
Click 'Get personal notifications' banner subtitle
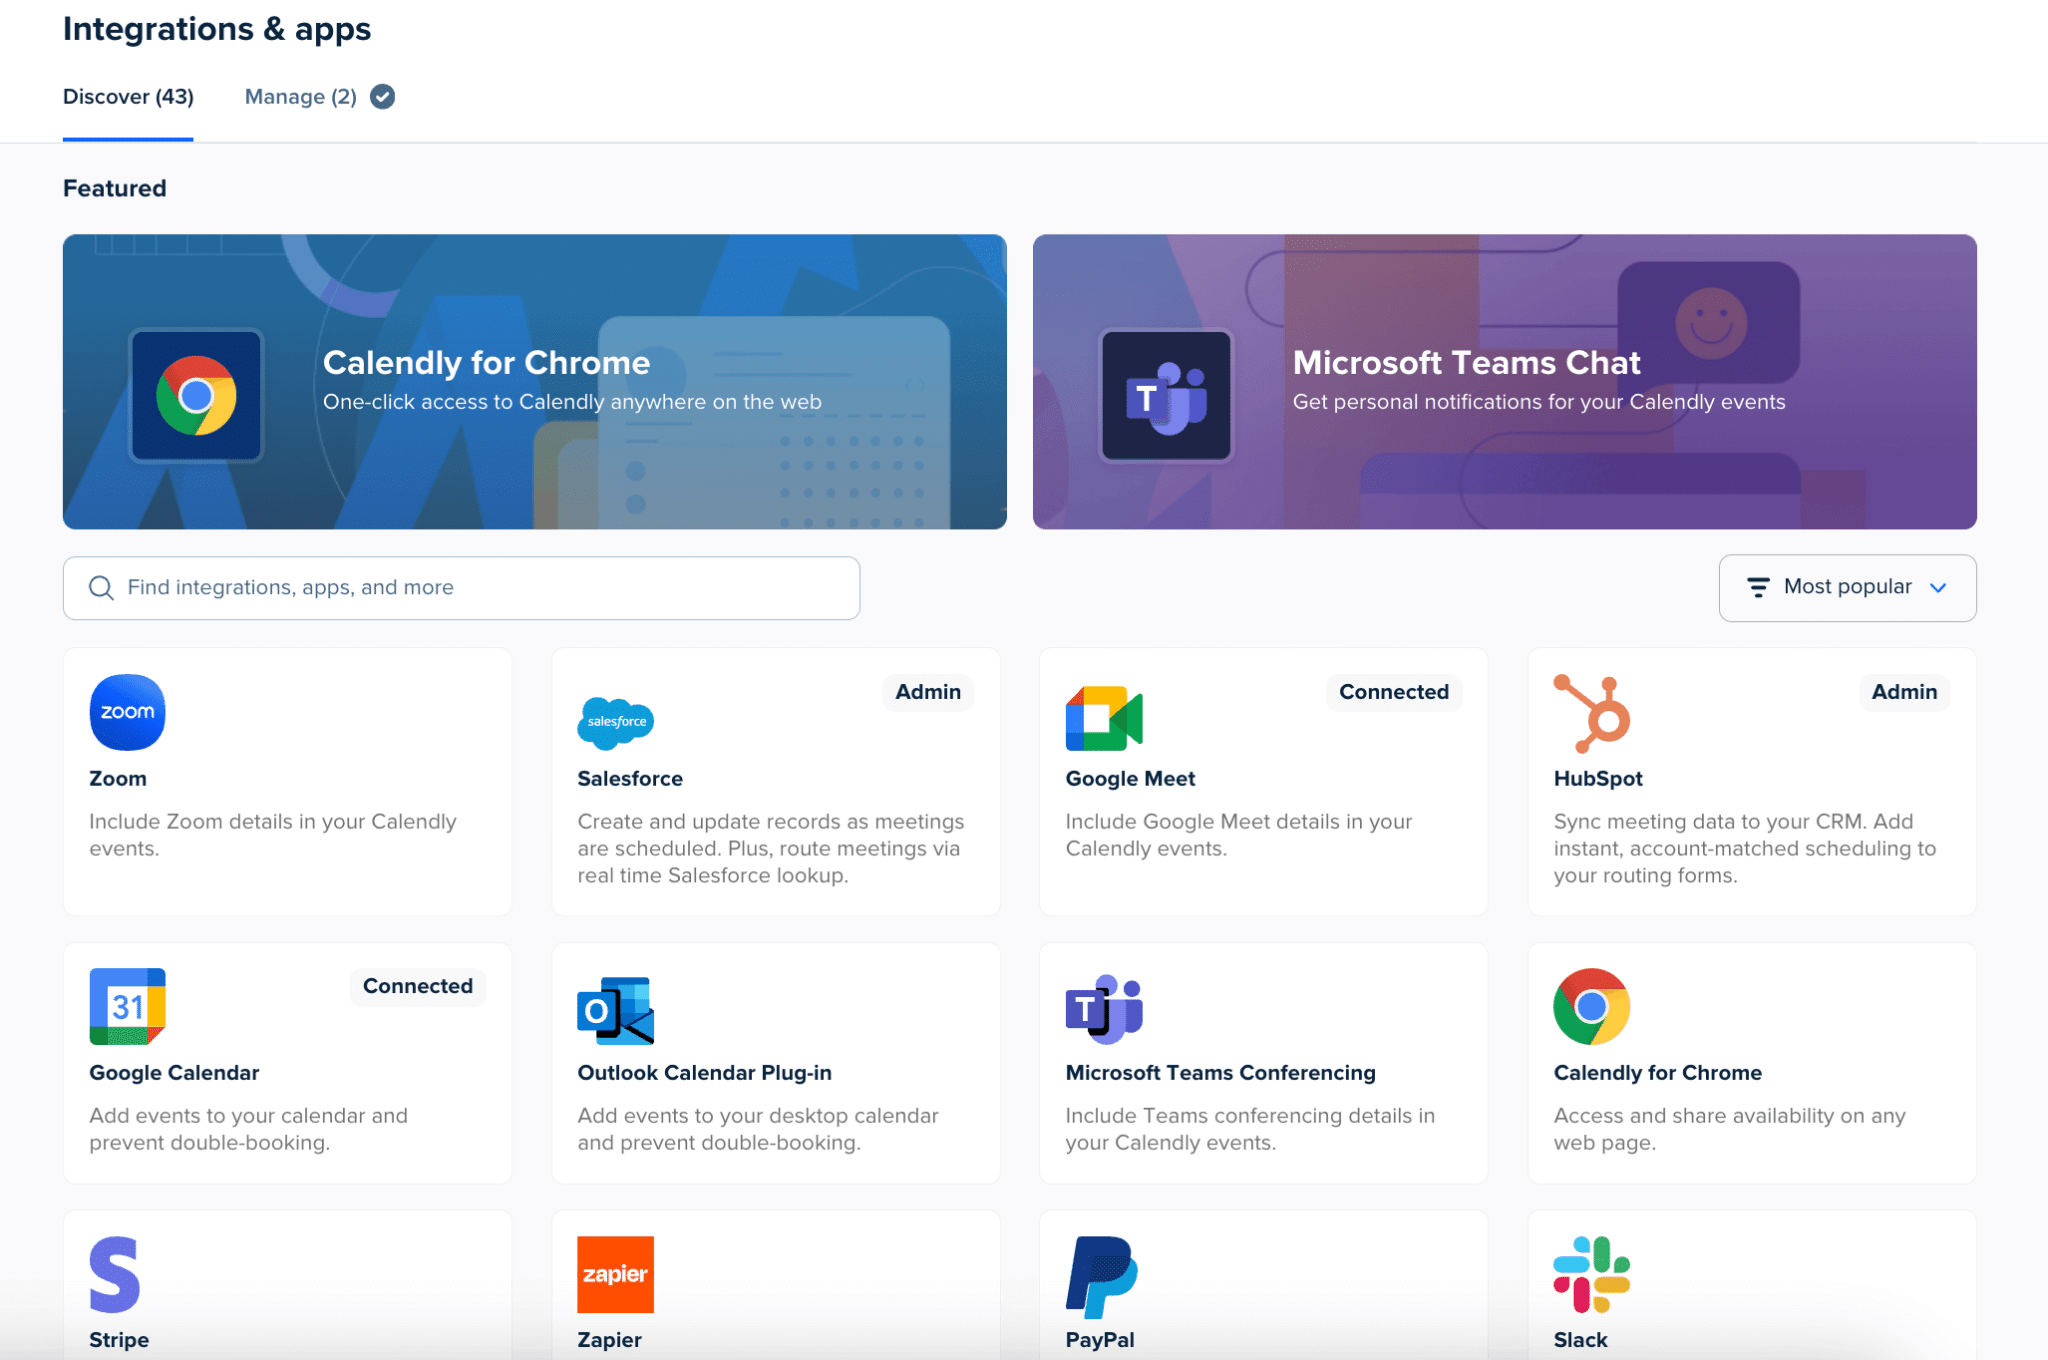1539,402
